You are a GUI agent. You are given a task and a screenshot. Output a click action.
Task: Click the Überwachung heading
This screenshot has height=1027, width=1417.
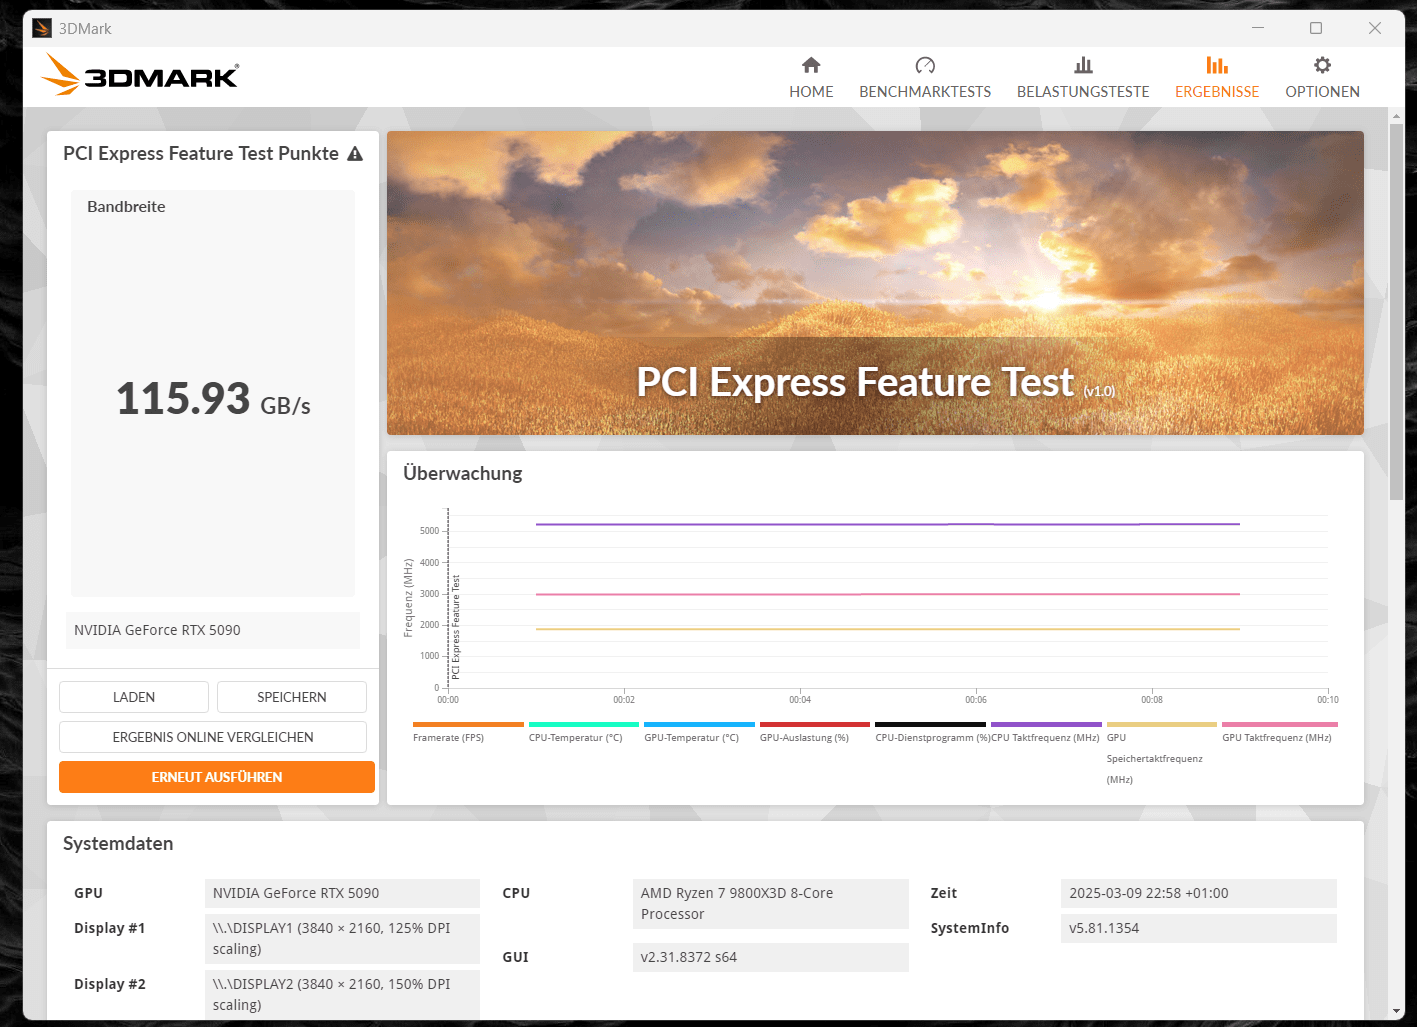[463, 473]
